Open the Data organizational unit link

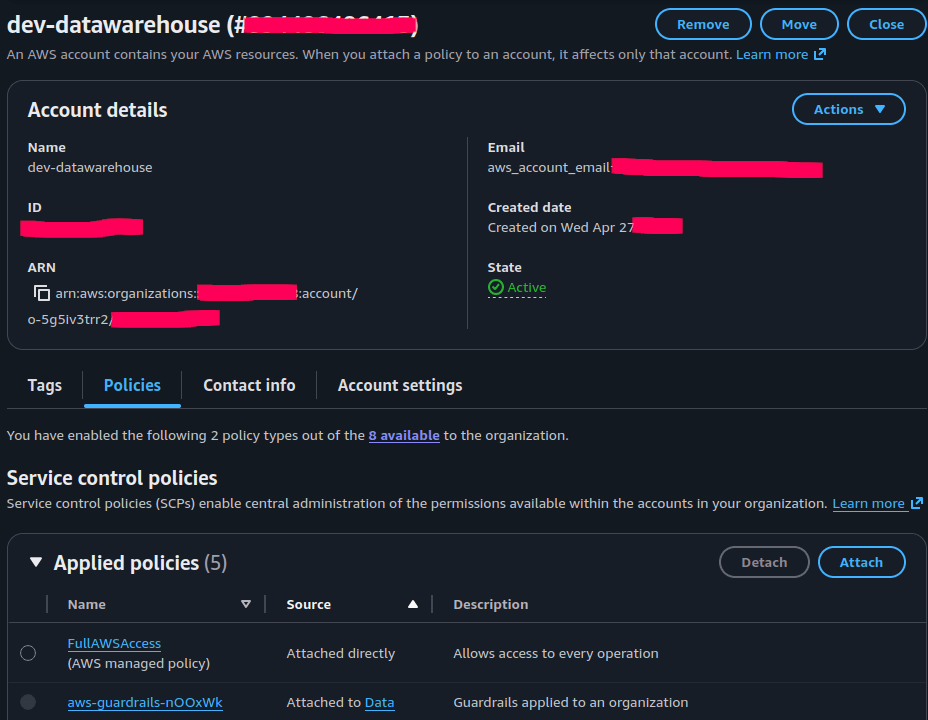379,702
